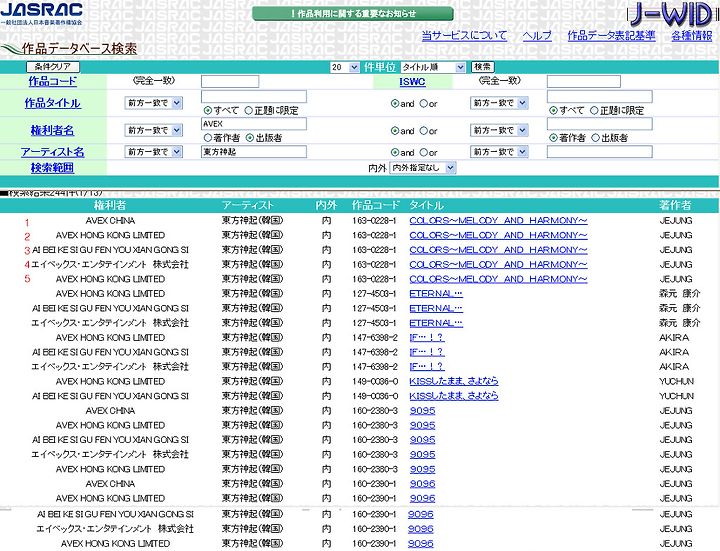Click the second 作品タイトル input field

(600, 96)
